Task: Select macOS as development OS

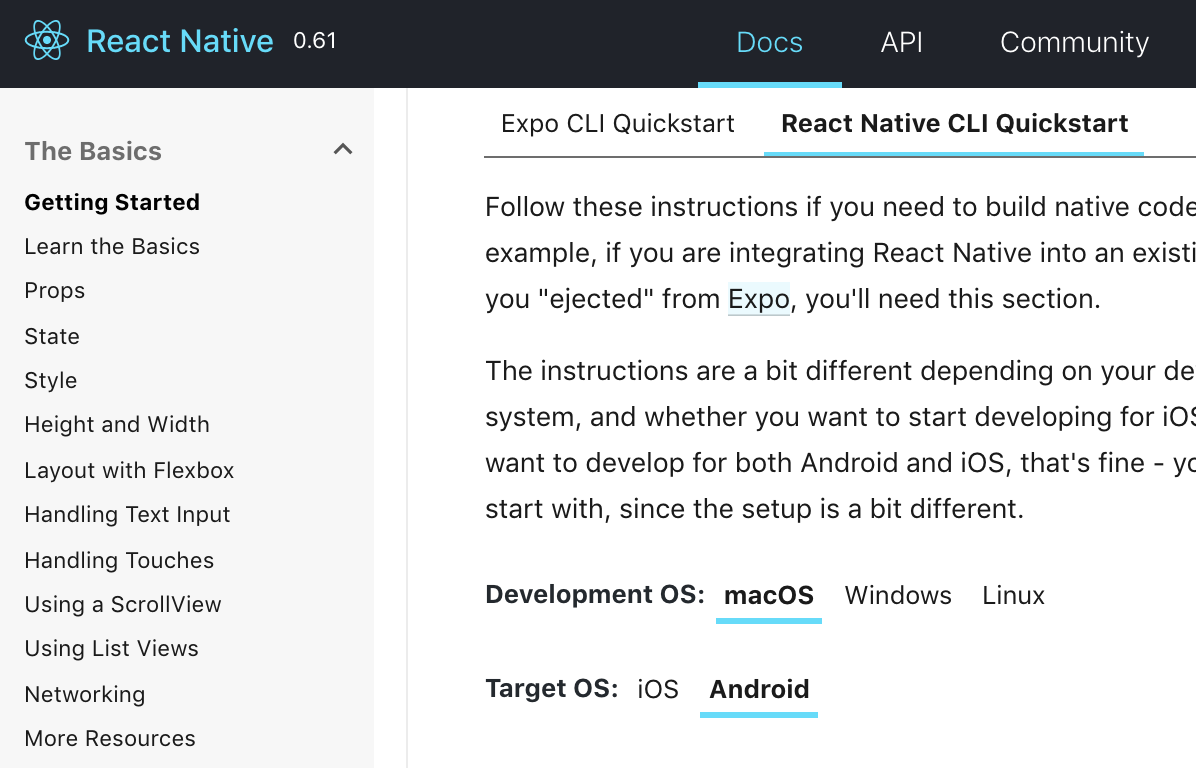Action: [769, 596]
